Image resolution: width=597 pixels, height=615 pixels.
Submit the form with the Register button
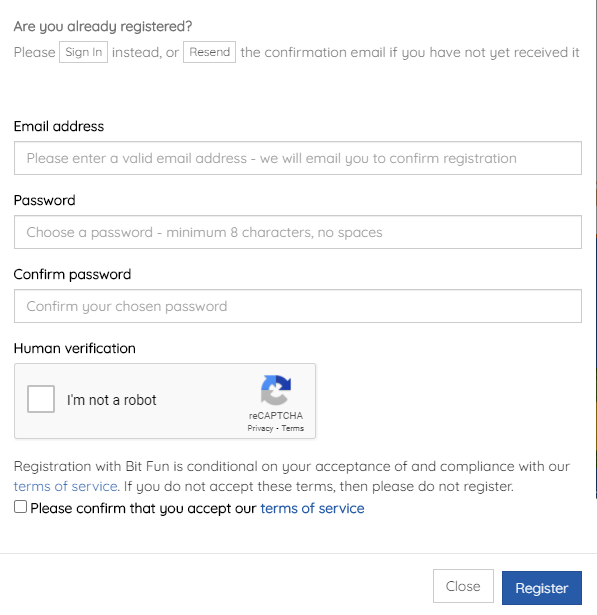click(x=542, y=588)
